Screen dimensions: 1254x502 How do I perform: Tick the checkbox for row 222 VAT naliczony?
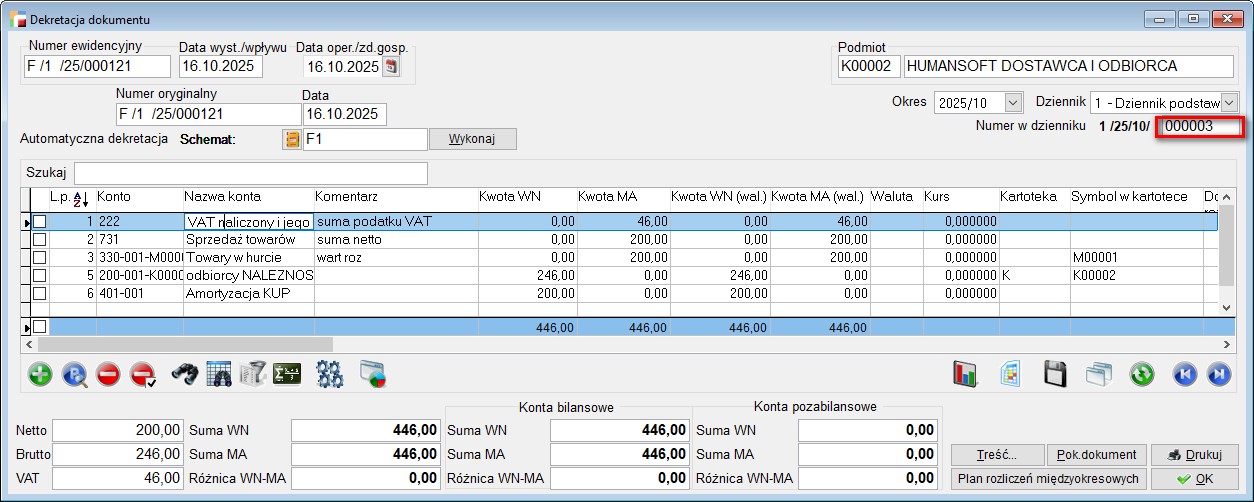point(40,222)
